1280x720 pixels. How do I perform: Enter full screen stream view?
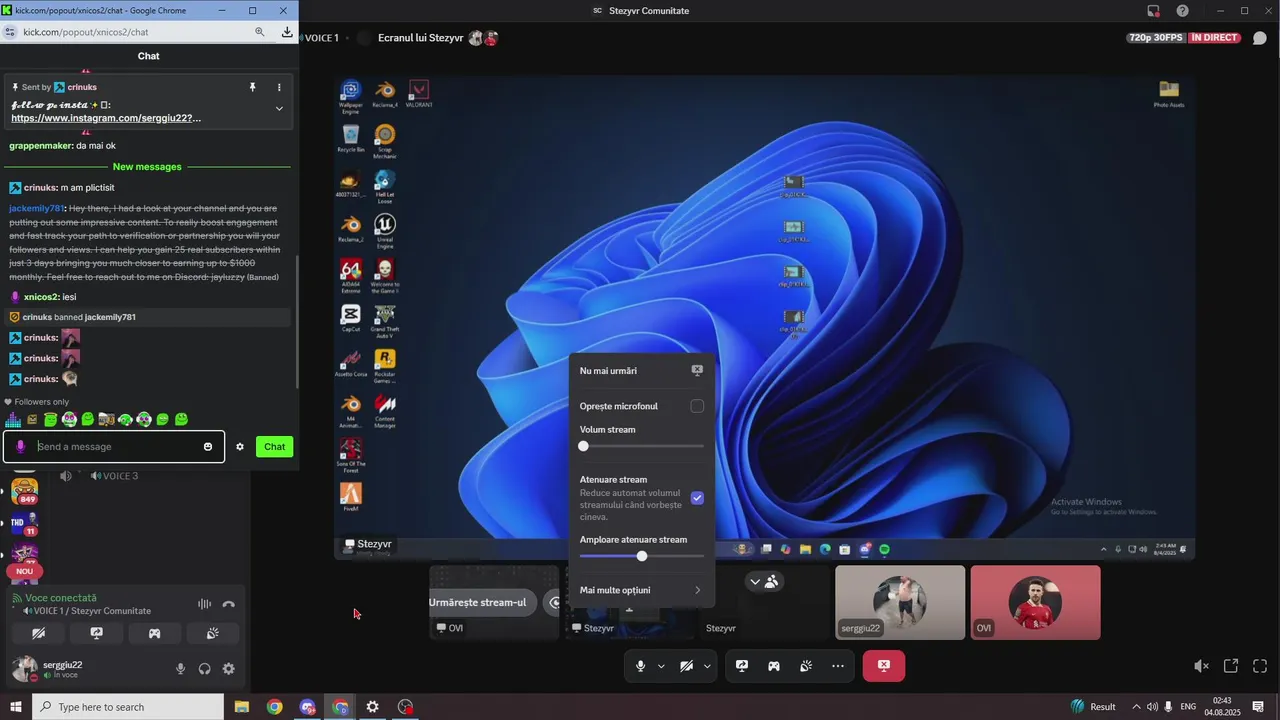coord(1260,666)
